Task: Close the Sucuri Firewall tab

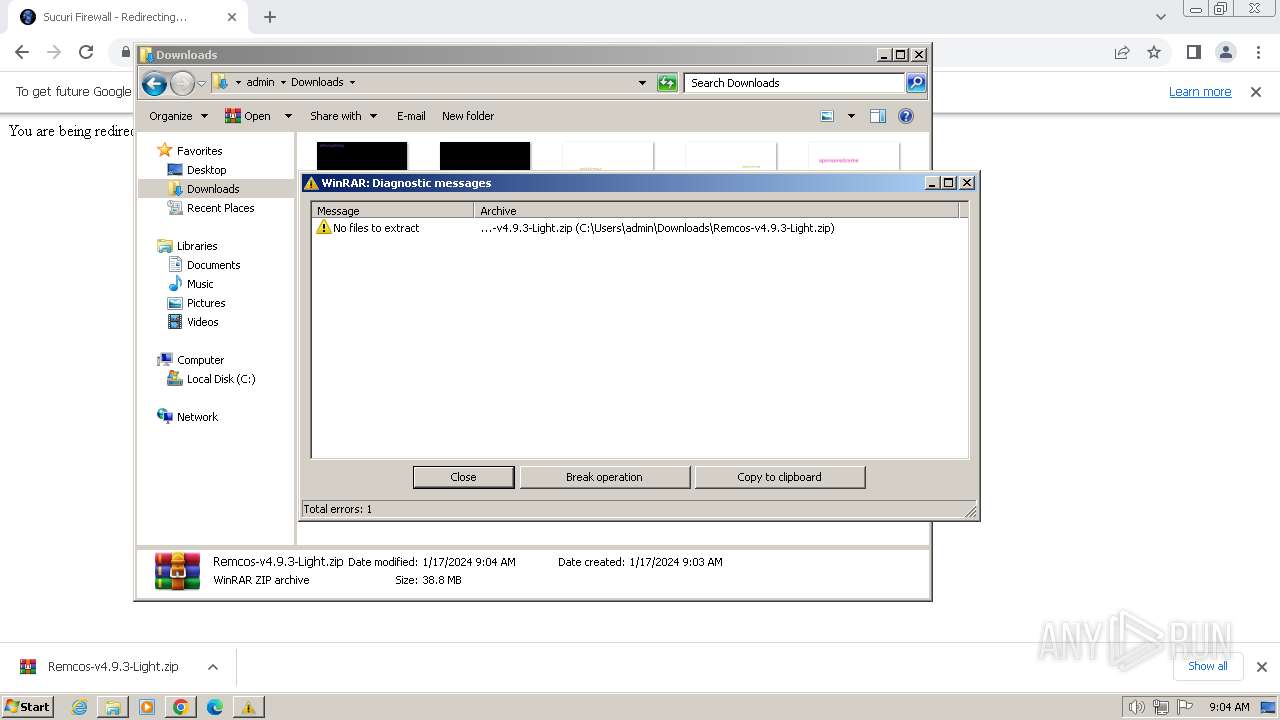Action: click(232, 17)
